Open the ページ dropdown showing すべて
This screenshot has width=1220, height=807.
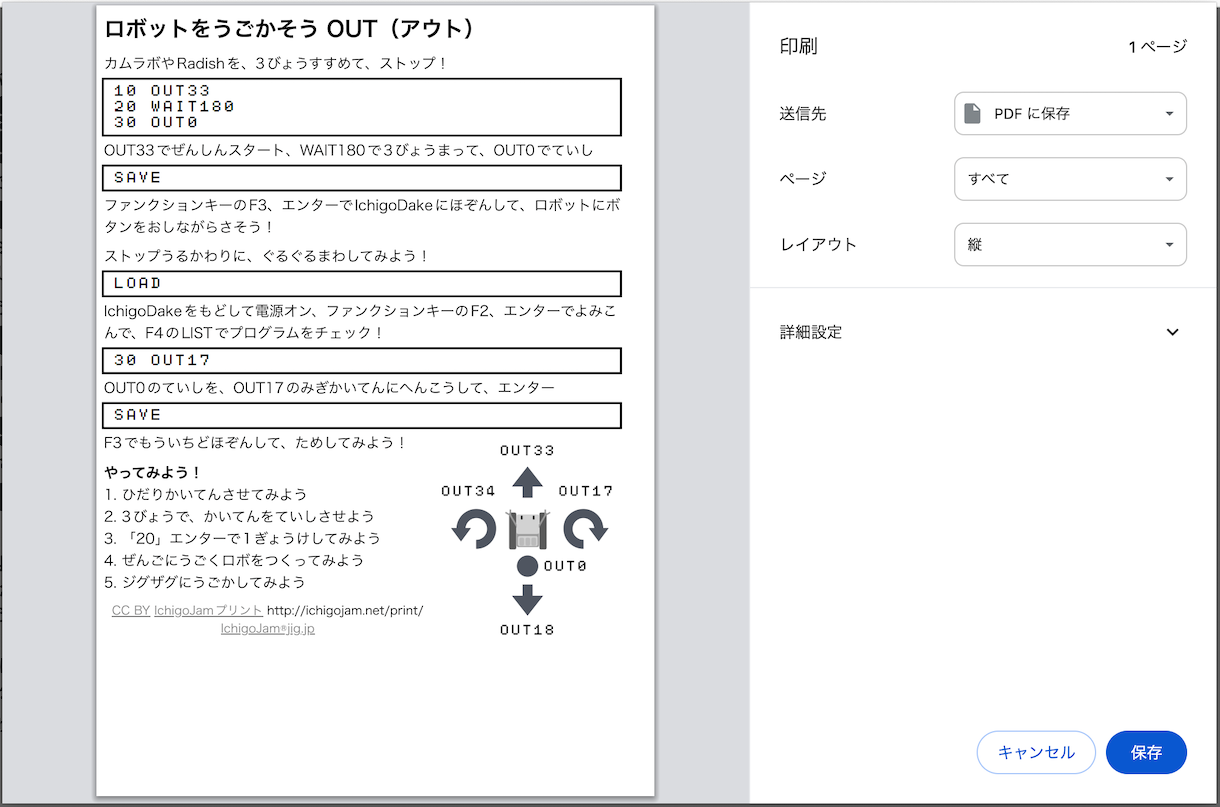click(1070, 179)
